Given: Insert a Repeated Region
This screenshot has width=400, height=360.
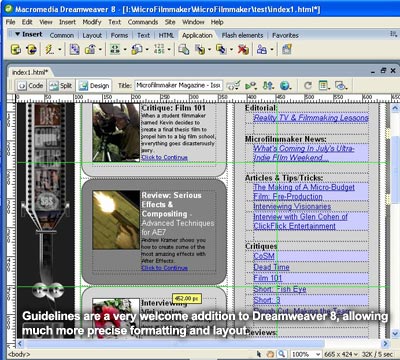Looking at the screenshot, I should pyautogui.click(x=74, y=50).
